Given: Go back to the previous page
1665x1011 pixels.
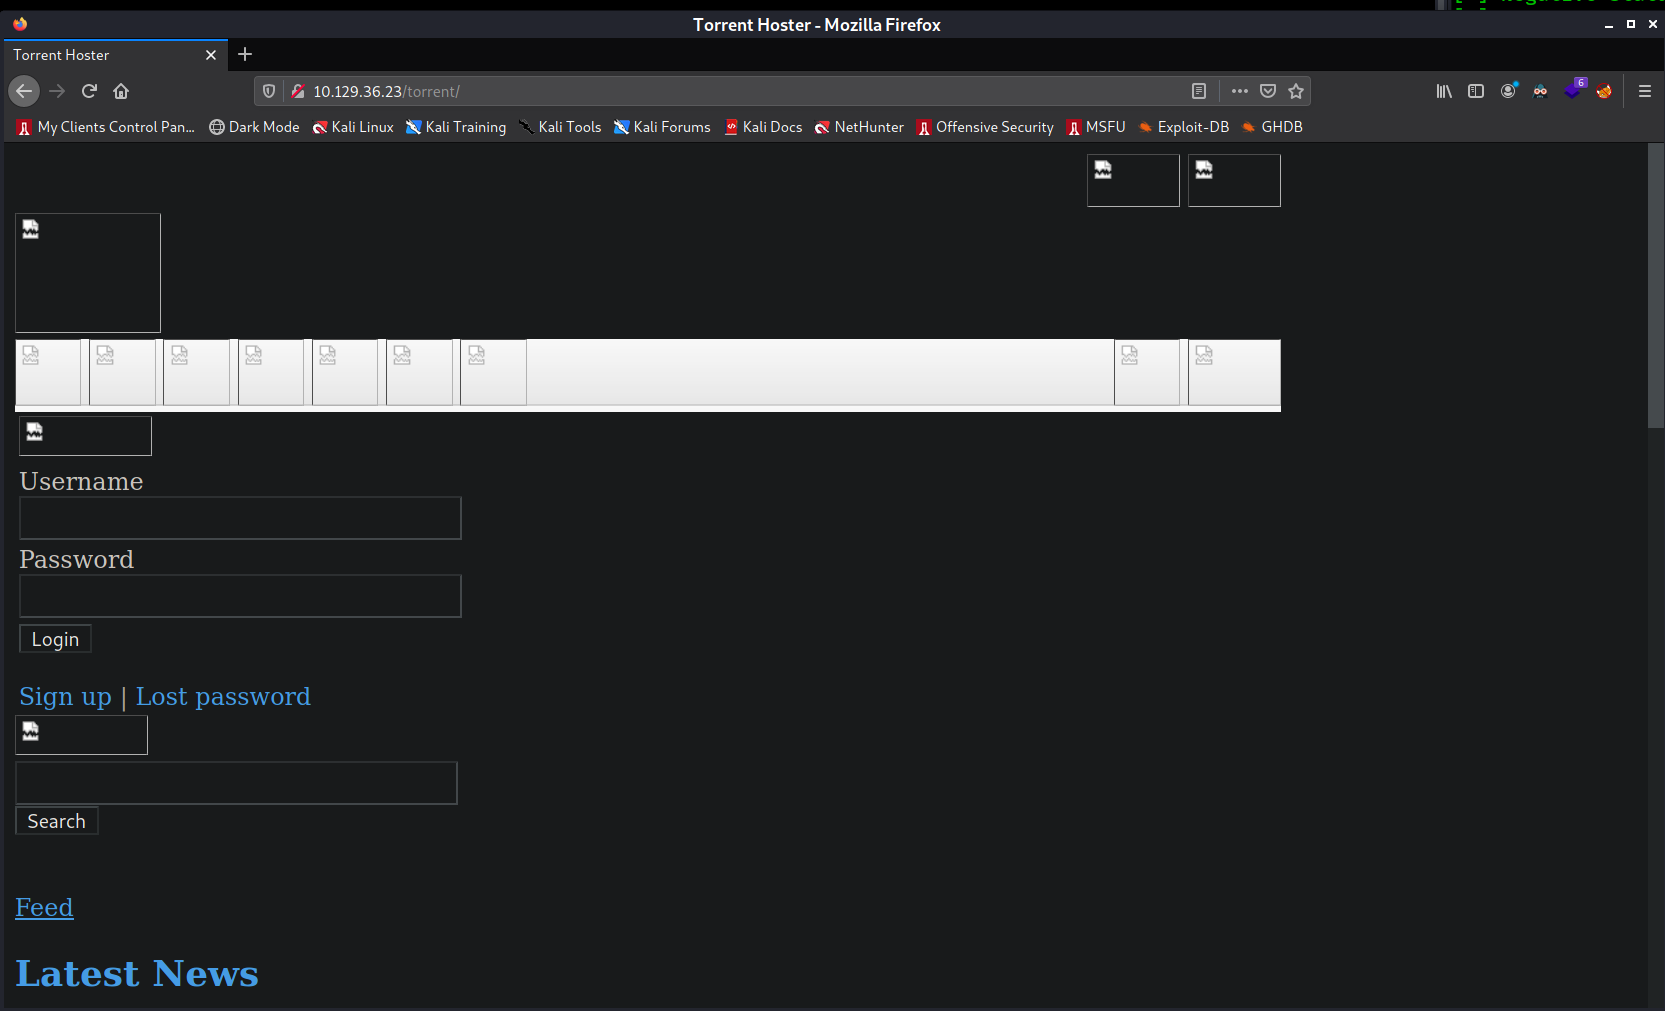Looking at the screenshot, I should pos(24,91).
